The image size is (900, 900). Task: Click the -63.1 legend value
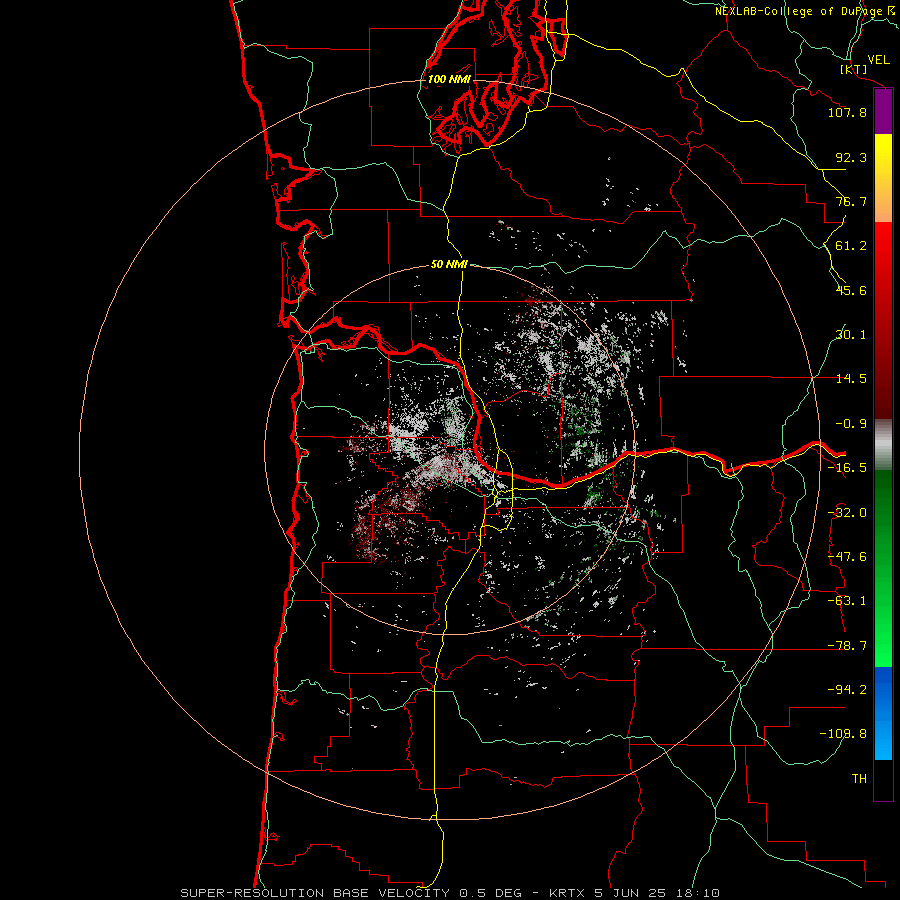point(847,601)
